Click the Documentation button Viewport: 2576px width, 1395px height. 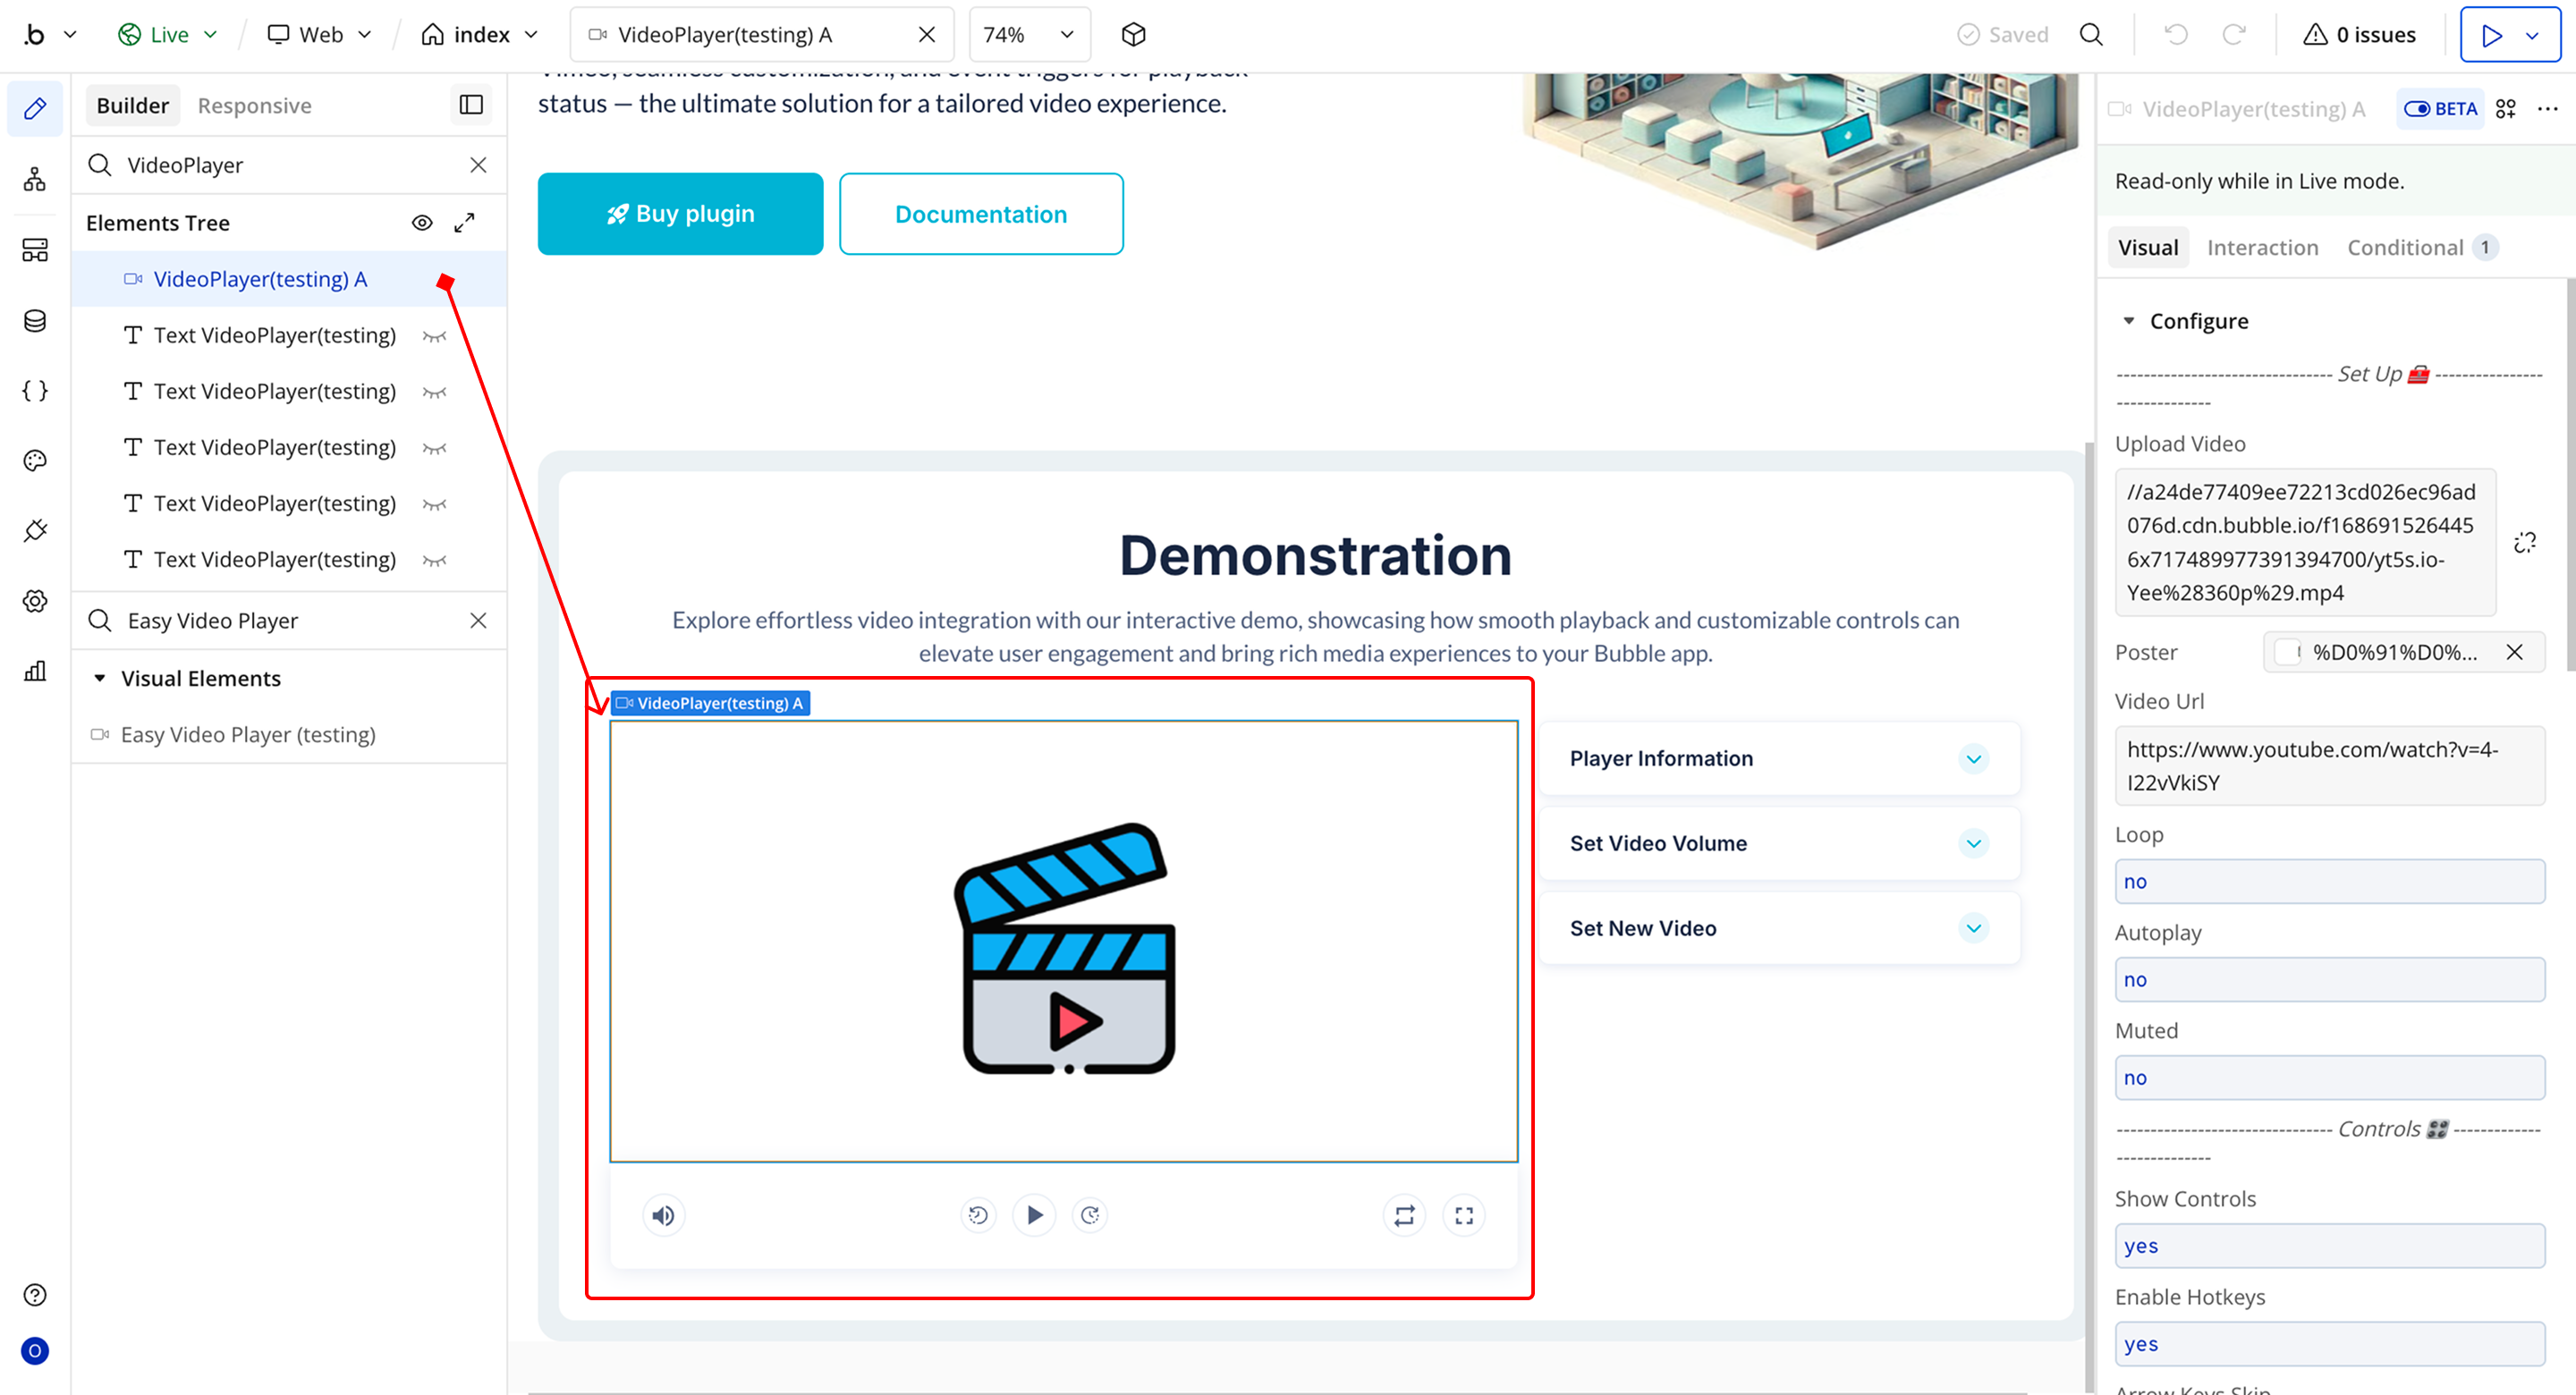pyautogui.click(x=980, y=214)
